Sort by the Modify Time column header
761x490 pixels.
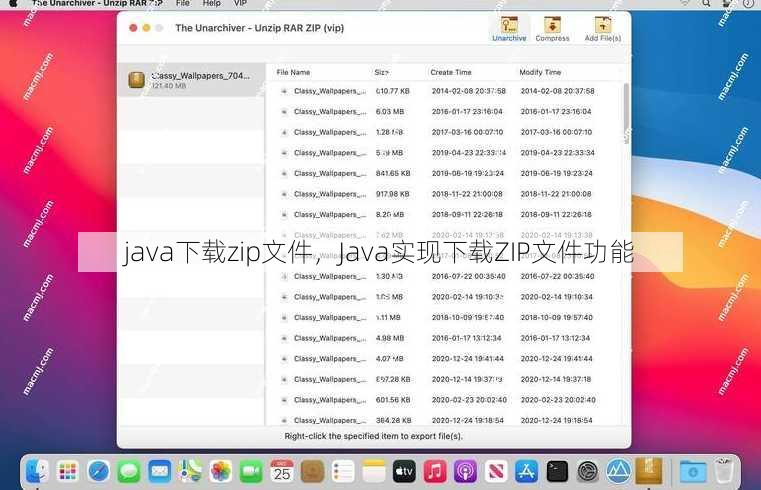540,72
